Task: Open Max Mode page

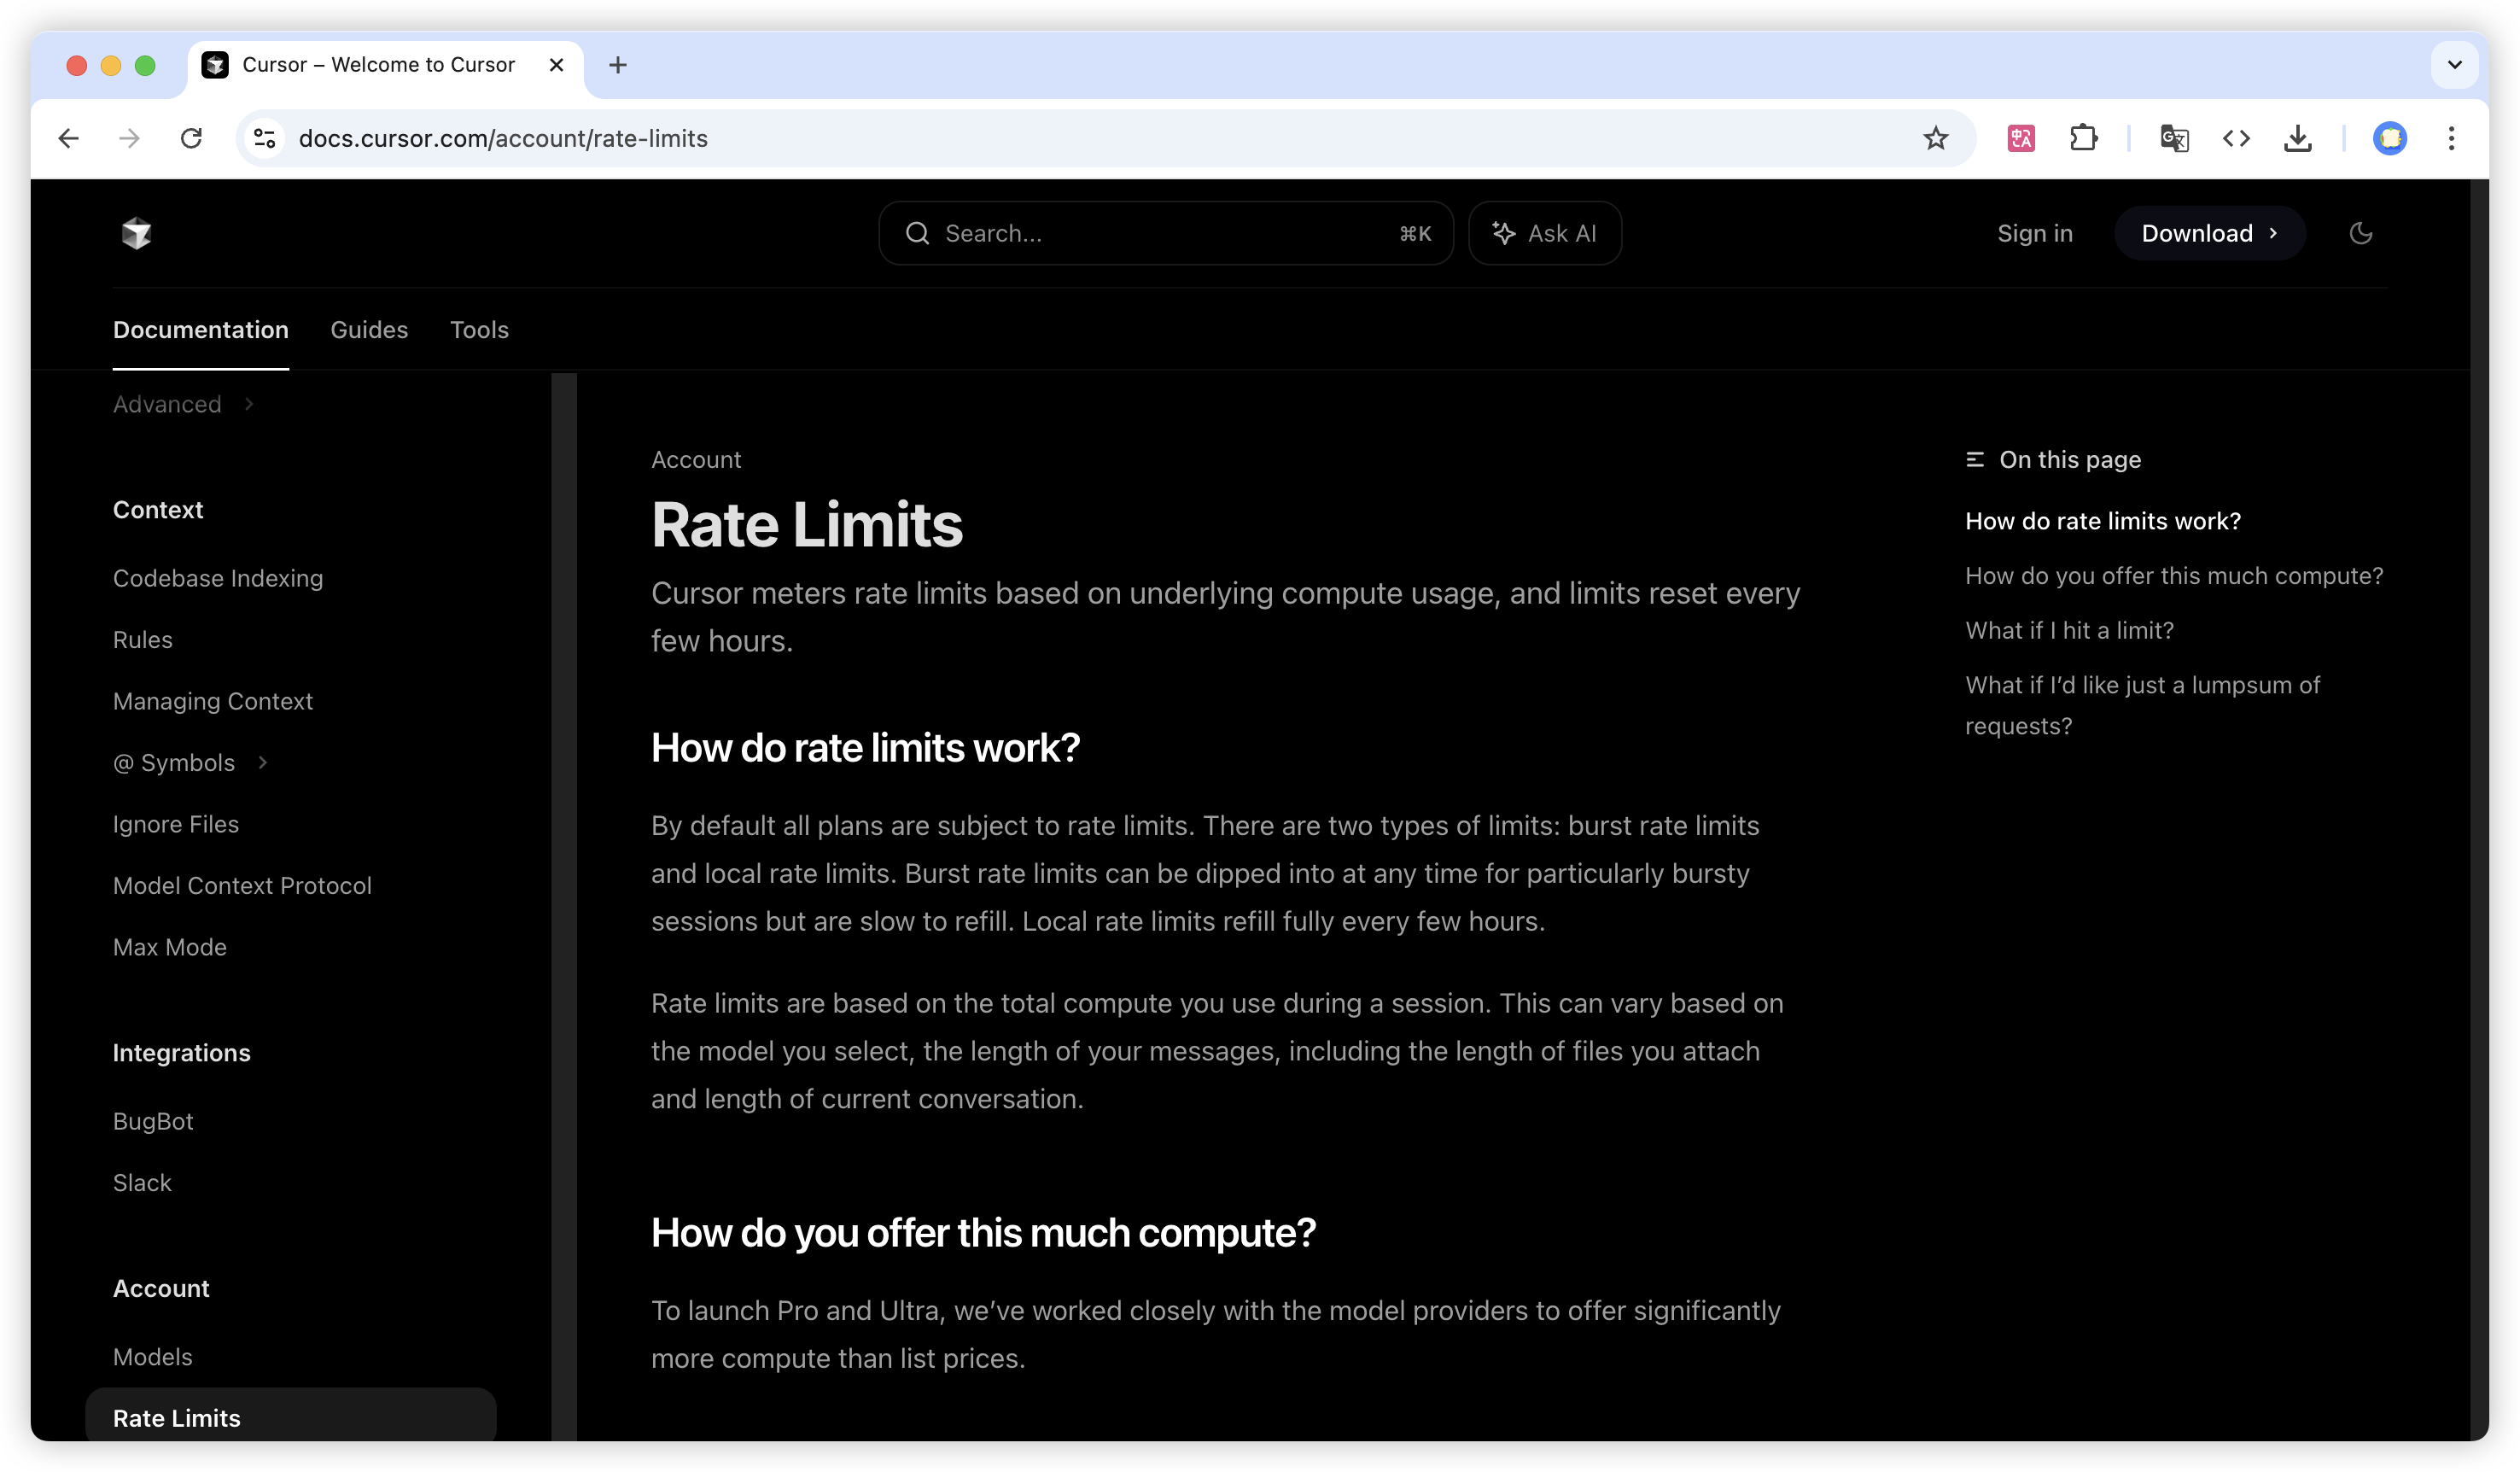Action: (170, 947)
